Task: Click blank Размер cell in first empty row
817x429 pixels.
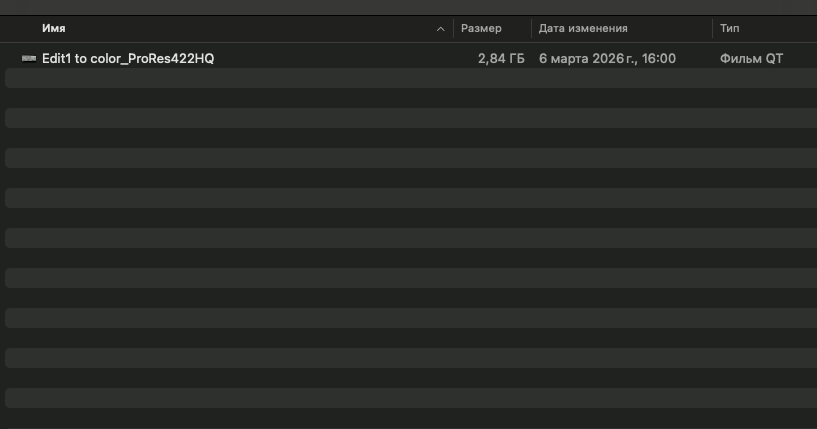Action: pos(492,79)
